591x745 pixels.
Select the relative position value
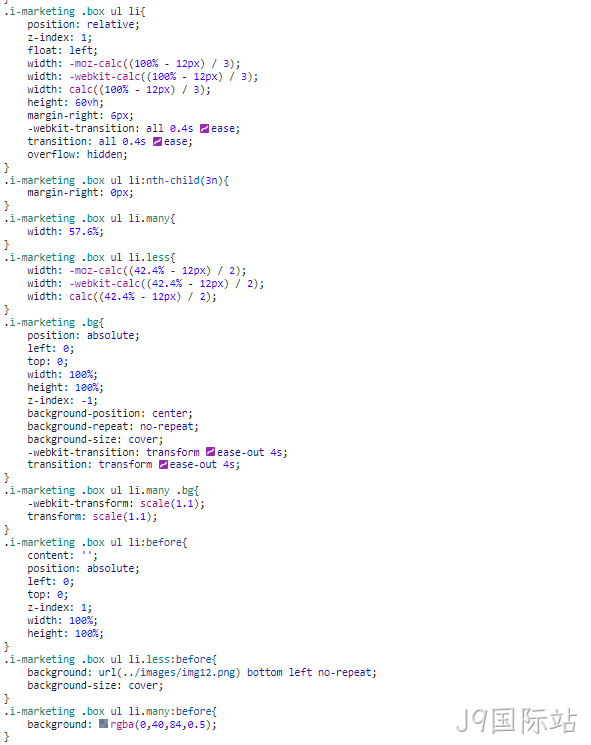111,25
